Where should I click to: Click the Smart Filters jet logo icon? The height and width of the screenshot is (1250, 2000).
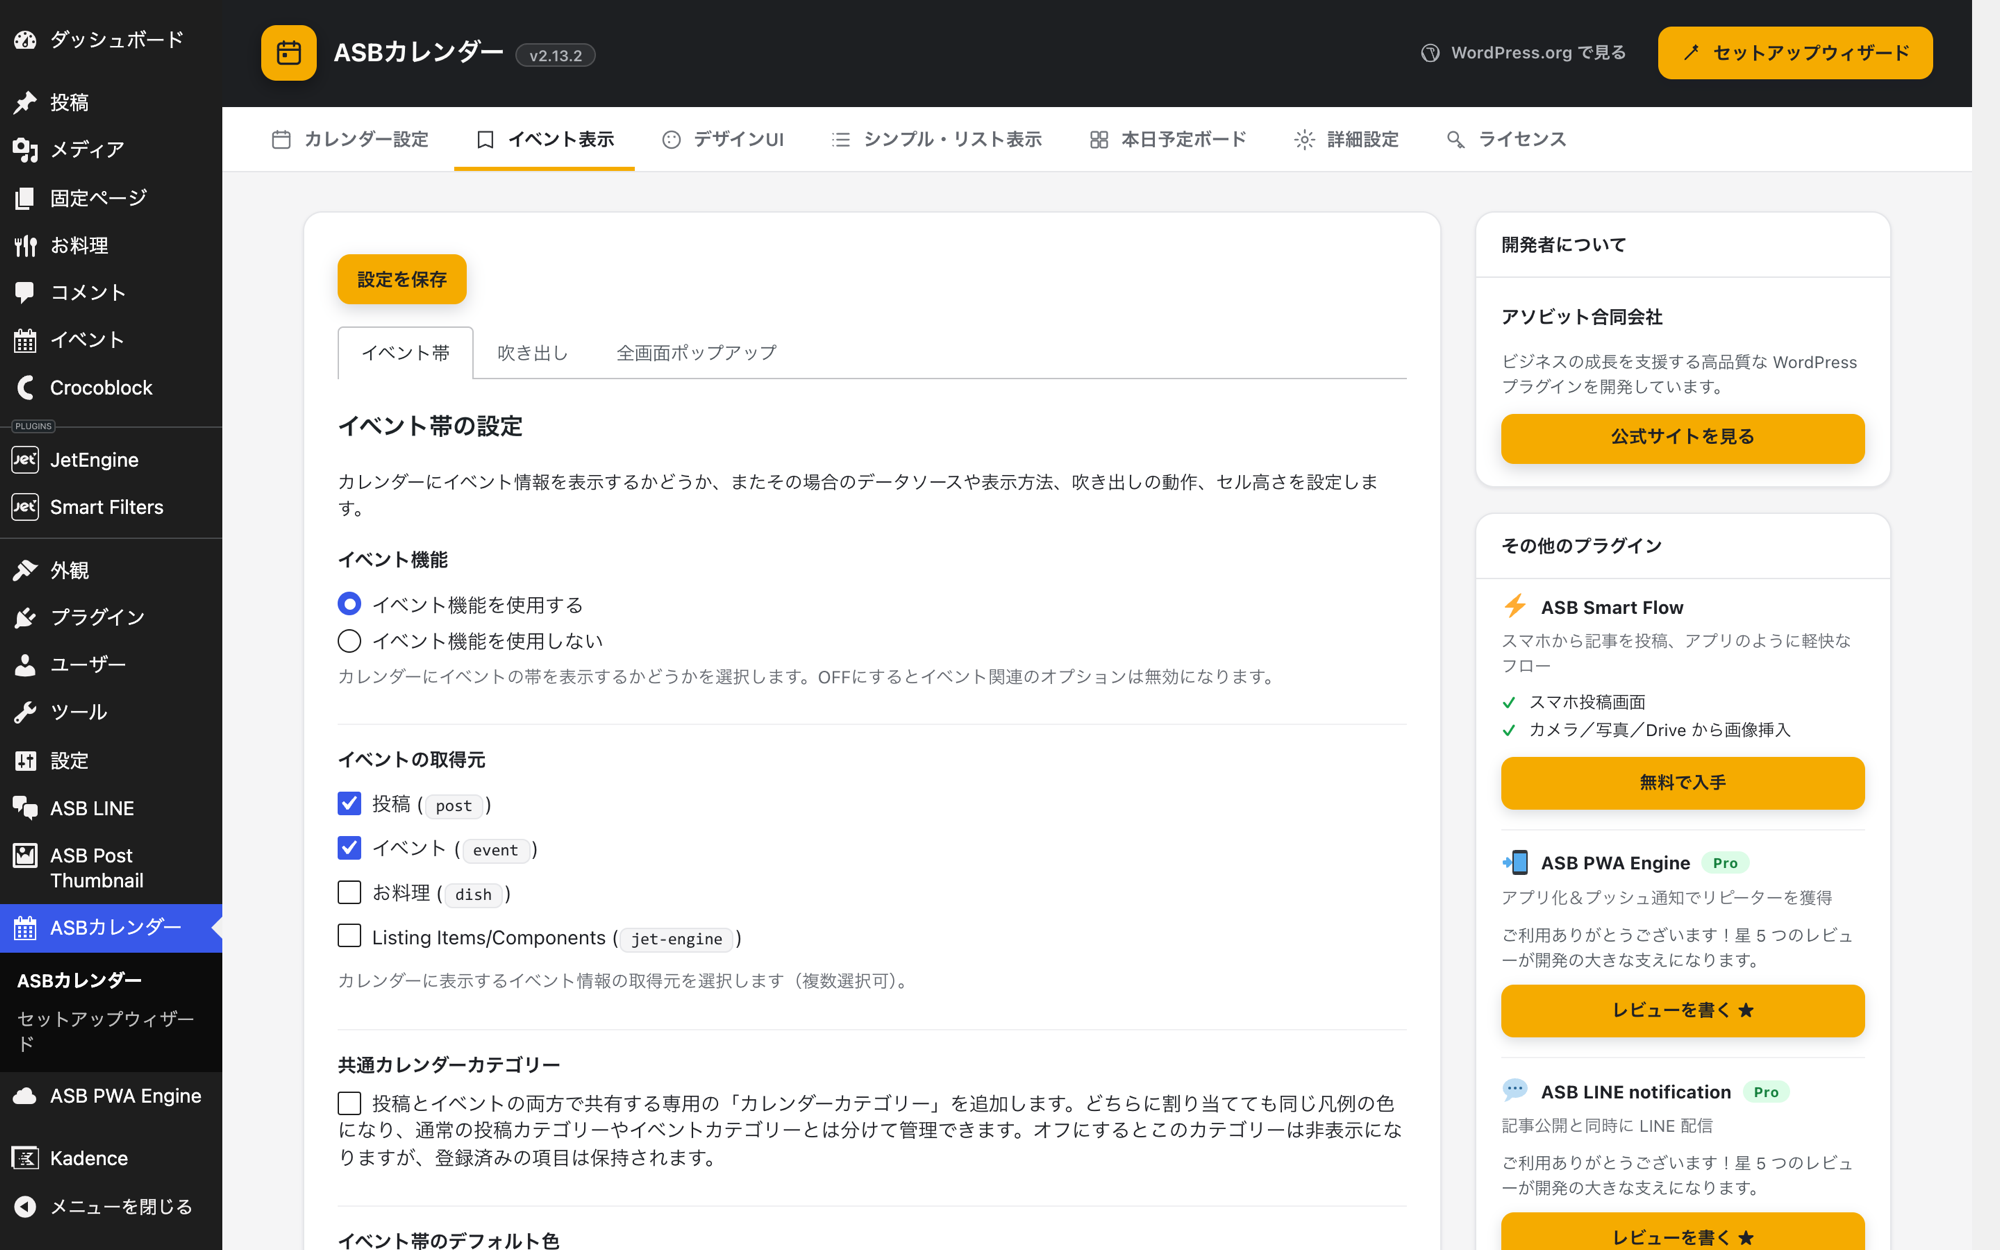point(25,507)
